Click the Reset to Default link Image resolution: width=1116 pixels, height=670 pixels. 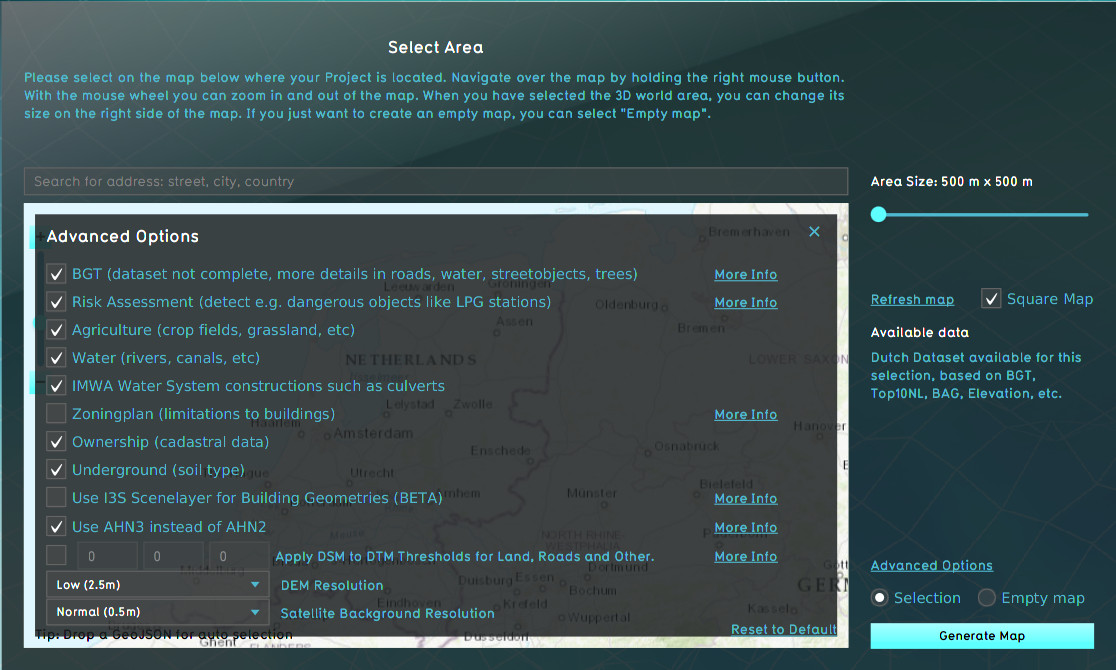783,629
